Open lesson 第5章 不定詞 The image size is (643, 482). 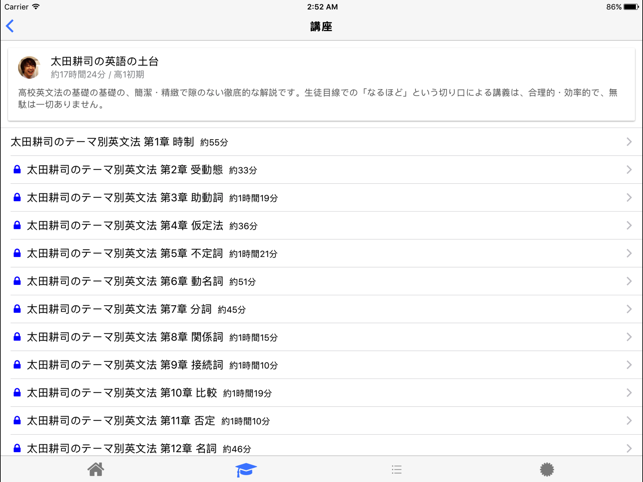322,253
